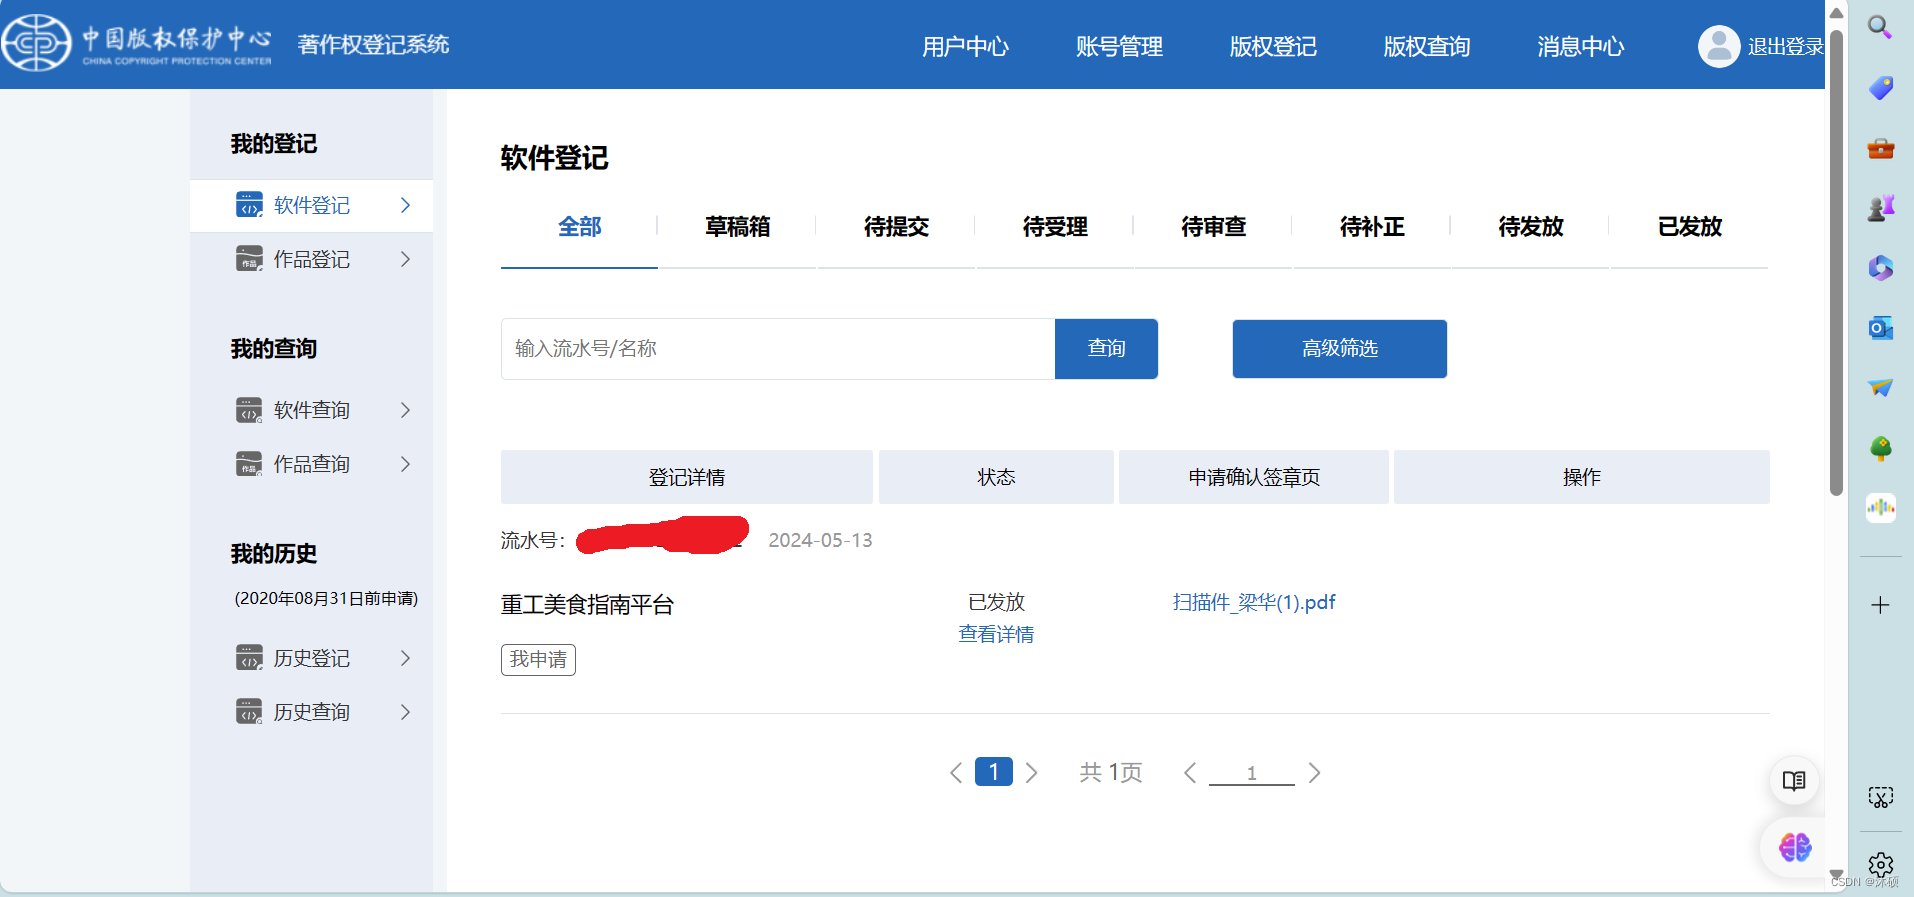1914x897 pixels.
Task: Open 账号管理 in top navigation
Action: coord(1119,46)
